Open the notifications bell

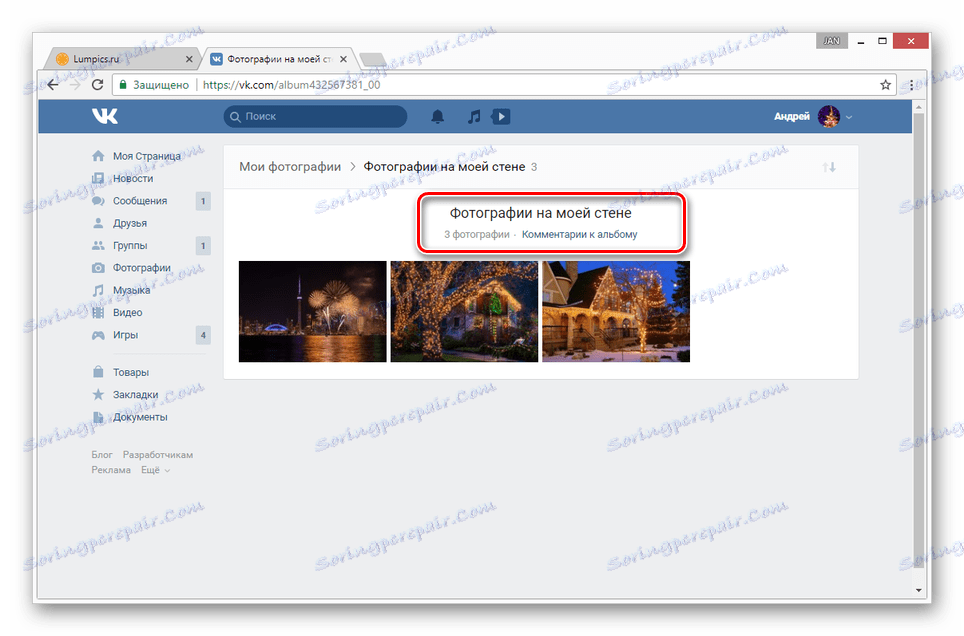[439, 116]
